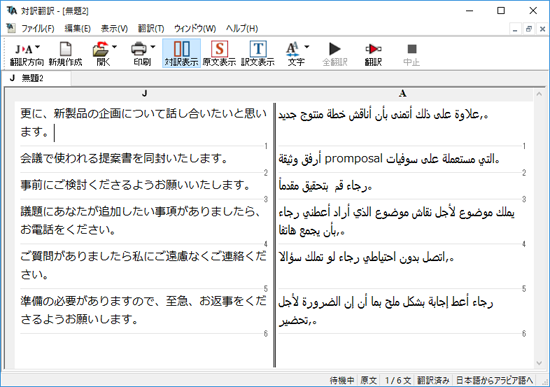The image size is (550, 387).
Task: Click the document icon left of ファイル menu
Action: tap(11, 28)
